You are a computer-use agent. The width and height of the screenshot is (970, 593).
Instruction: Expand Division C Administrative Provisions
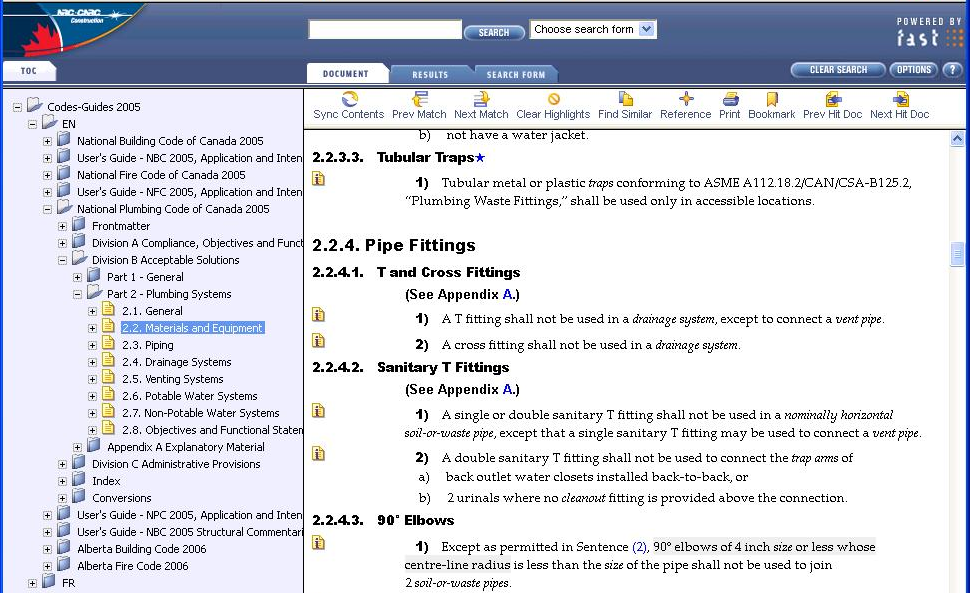coord(62,464)
